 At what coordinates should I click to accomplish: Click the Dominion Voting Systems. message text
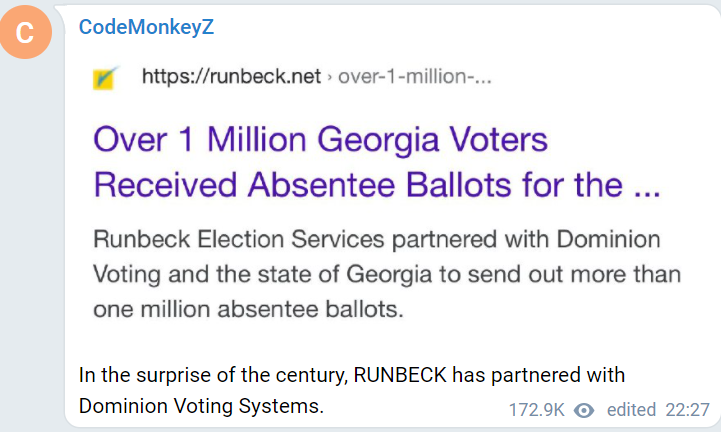[201, 406]
